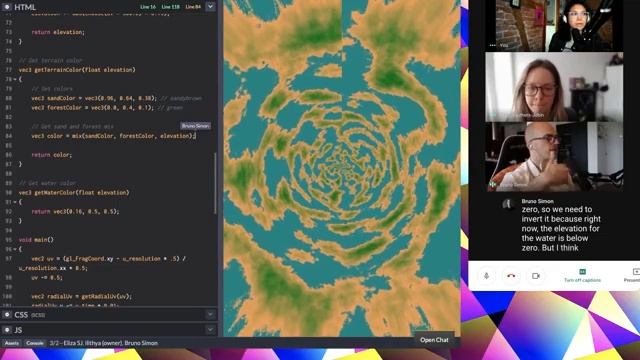This screenshot has height=360, width=640.
Task: Open the Assets panel
Action: [x=12, y=343]
